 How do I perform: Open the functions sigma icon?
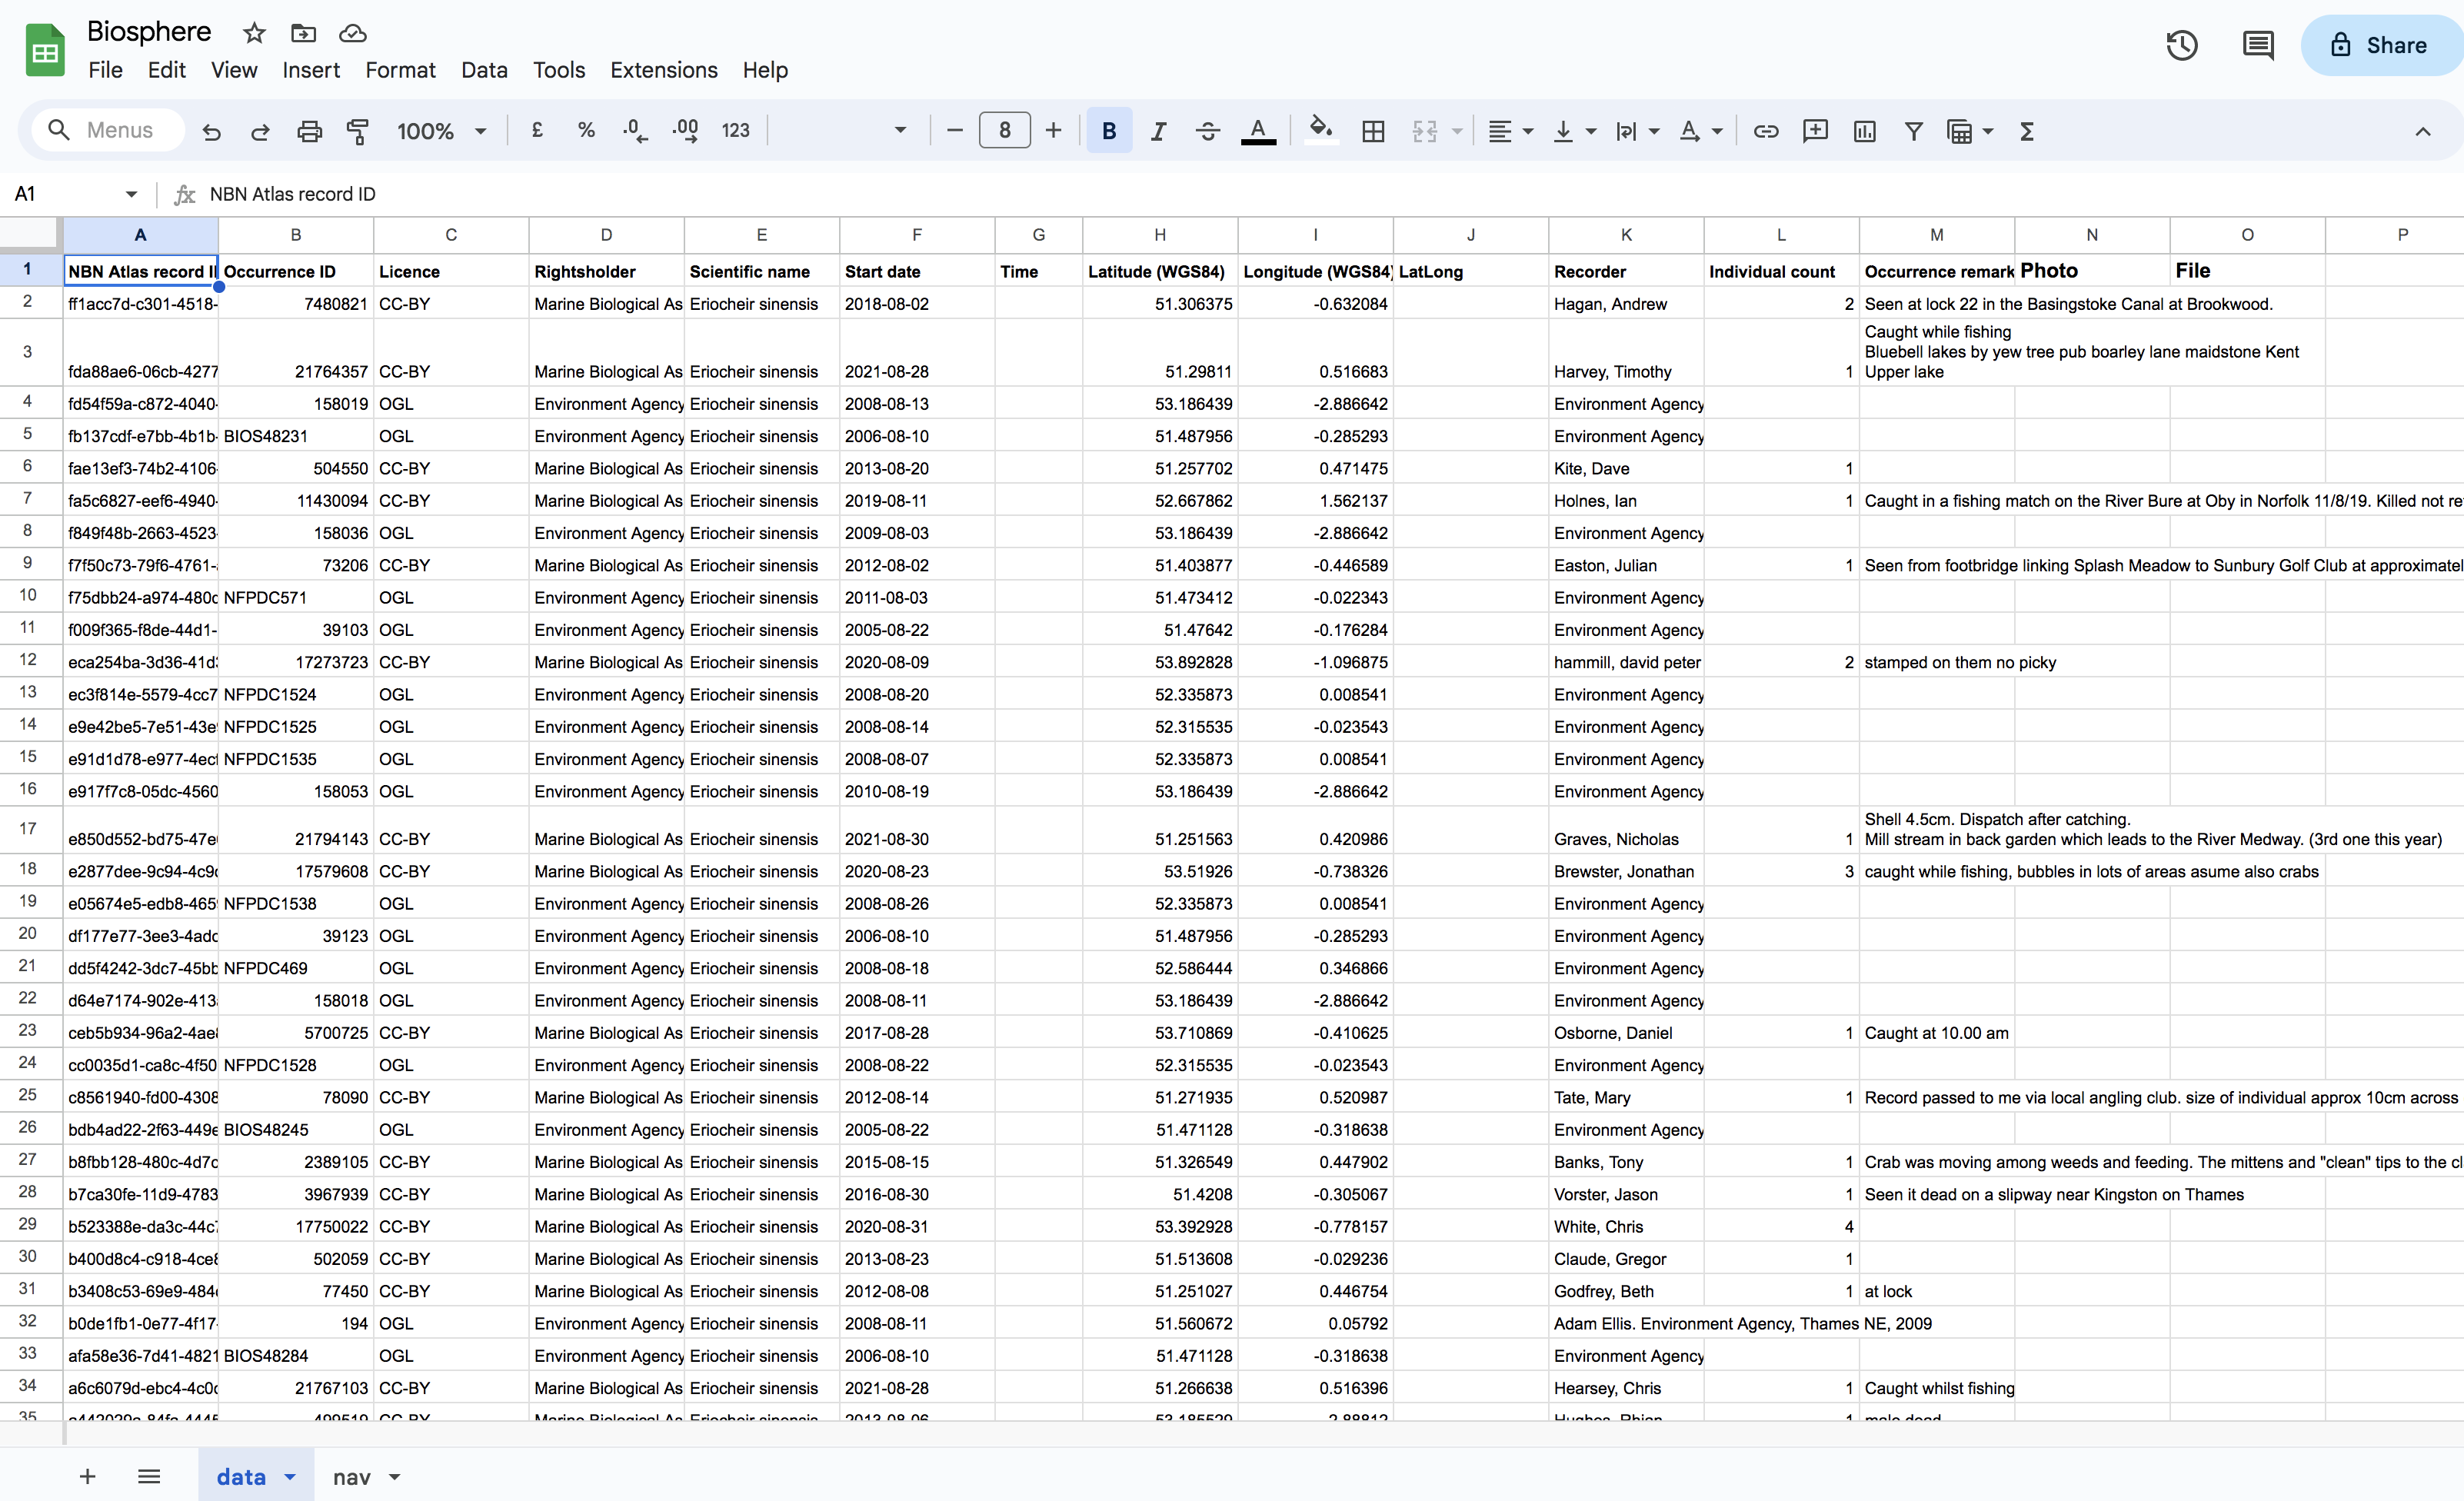(x=2027, y=131)
